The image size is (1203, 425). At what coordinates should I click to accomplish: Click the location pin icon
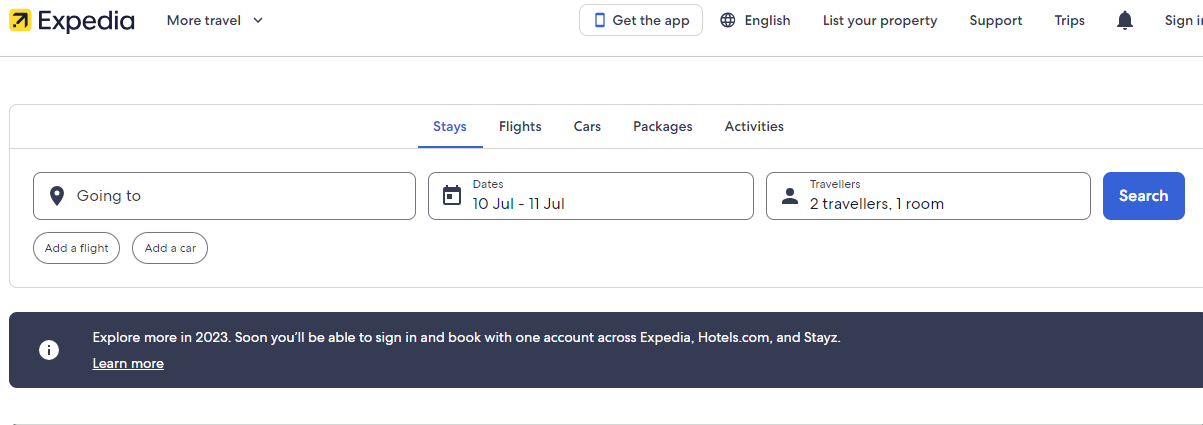point(57,196)
